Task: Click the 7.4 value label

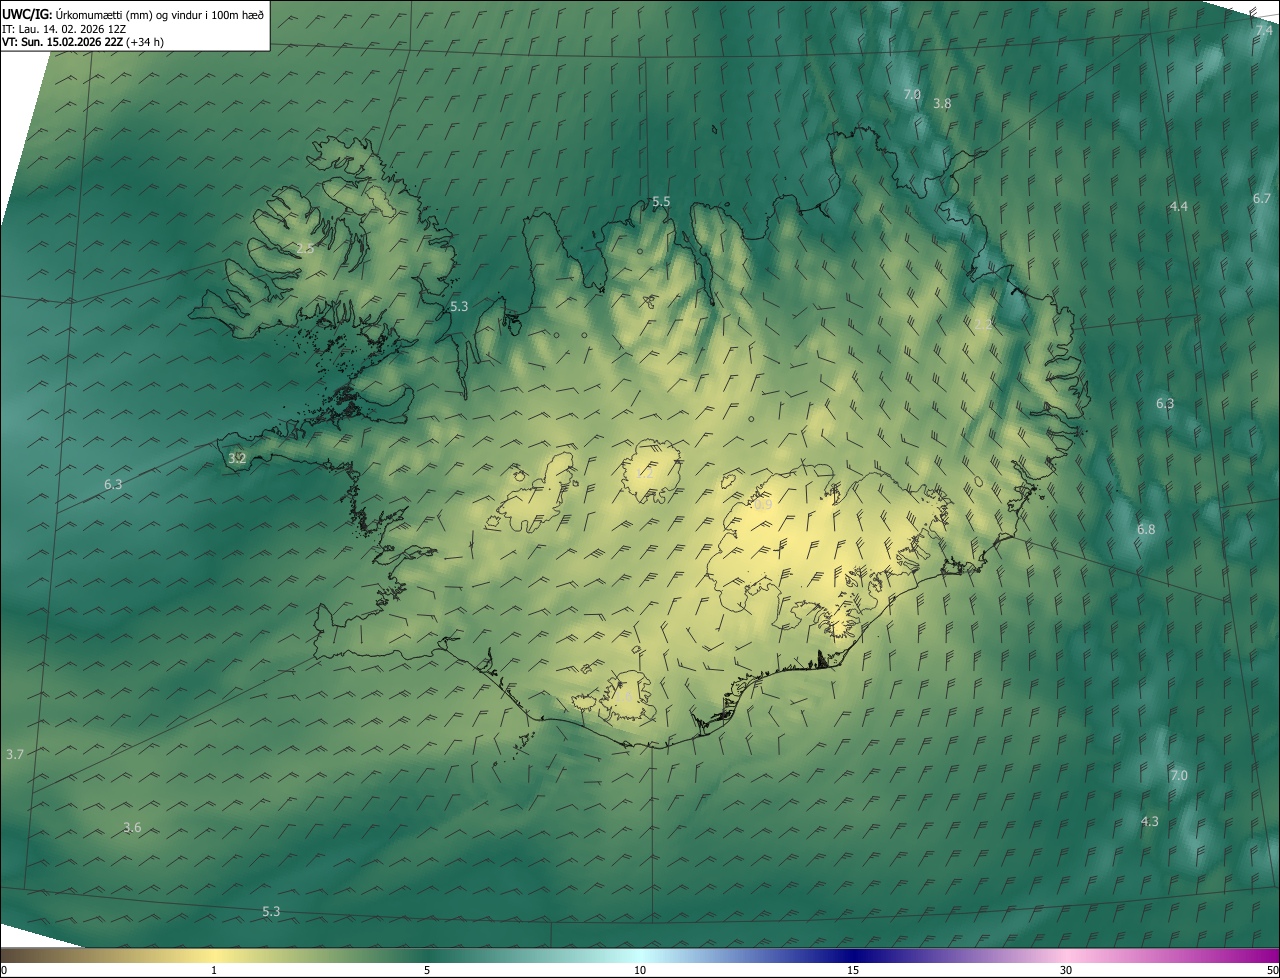Action: coord(1264,31)
